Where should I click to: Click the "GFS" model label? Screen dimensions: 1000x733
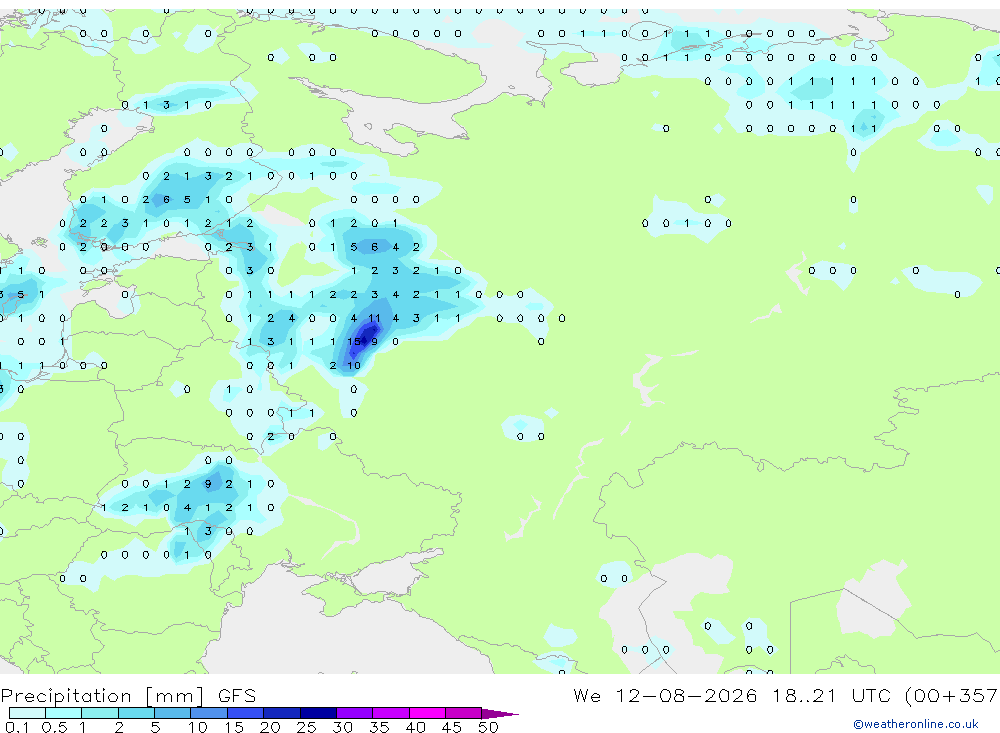point(237,695)
